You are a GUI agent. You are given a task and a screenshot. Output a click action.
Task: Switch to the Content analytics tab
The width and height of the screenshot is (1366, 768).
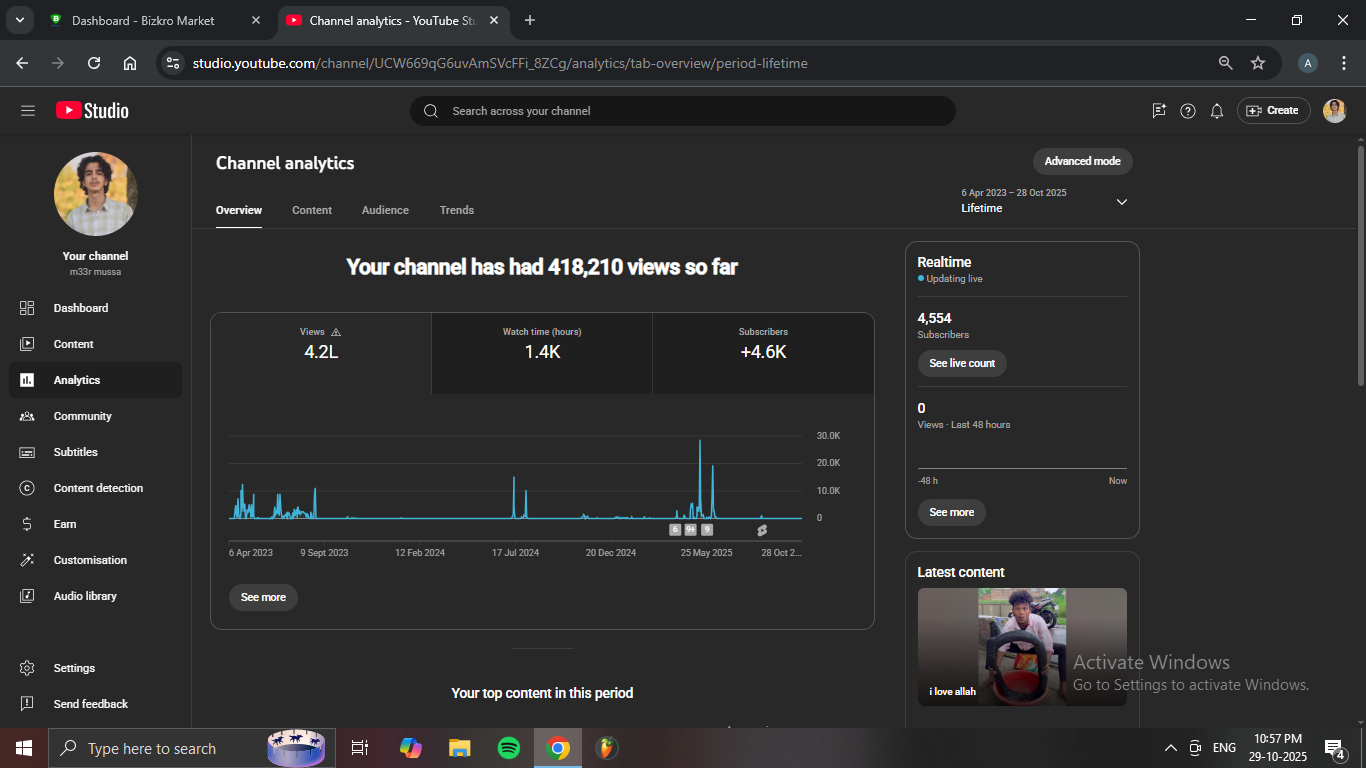(x=312, y=210)
